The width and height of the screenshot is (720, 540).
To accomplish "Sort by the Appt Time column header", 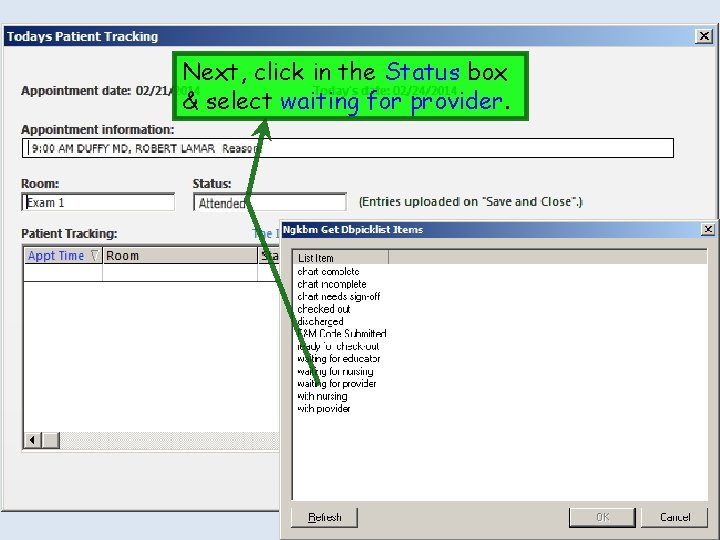I will (62, 255).
